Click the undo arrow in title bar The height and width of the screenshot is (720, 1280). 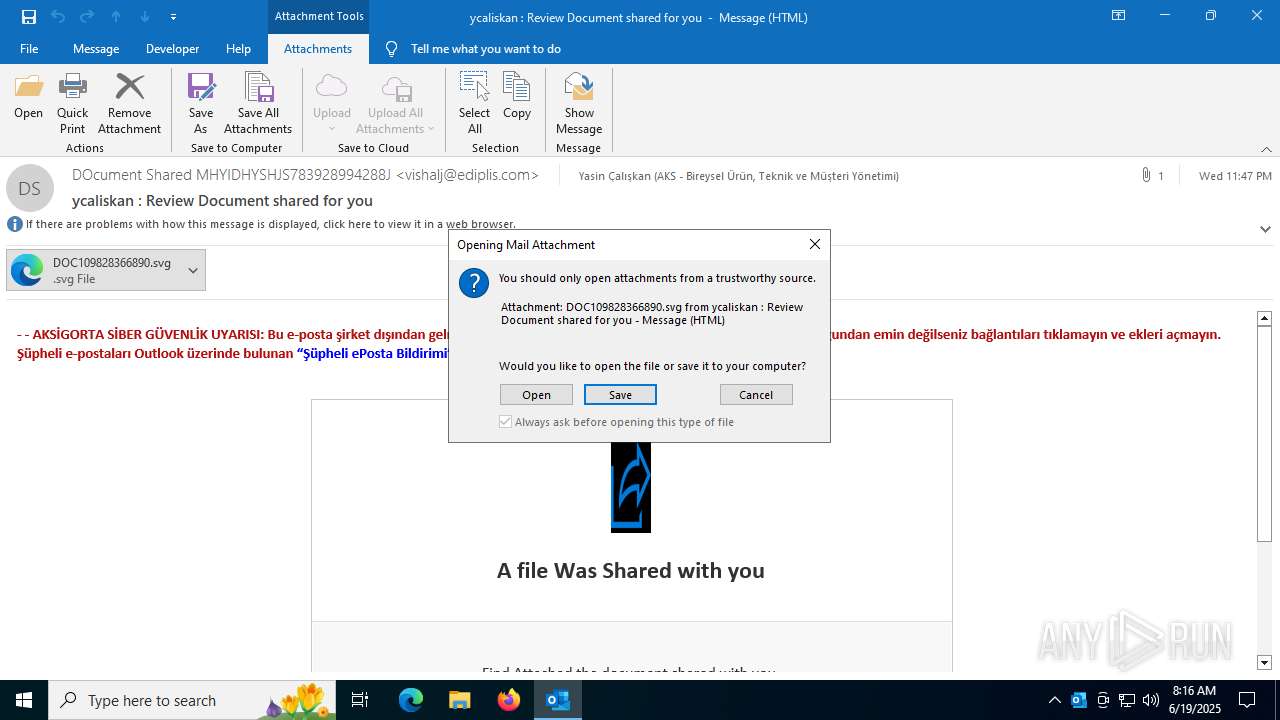pos(58,16)
